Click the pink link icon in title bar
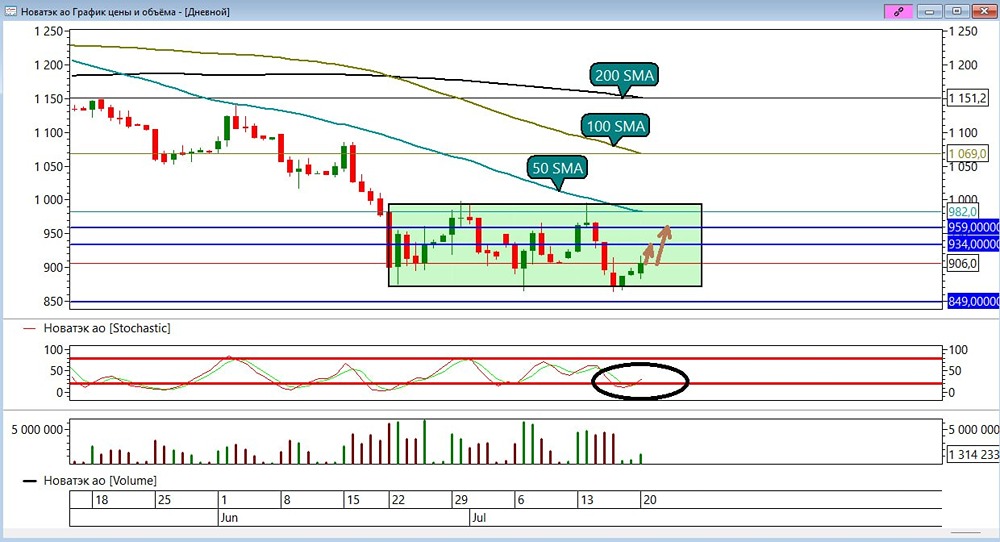The height and width of the screenshot is (542, 1000). pos(899,11)
